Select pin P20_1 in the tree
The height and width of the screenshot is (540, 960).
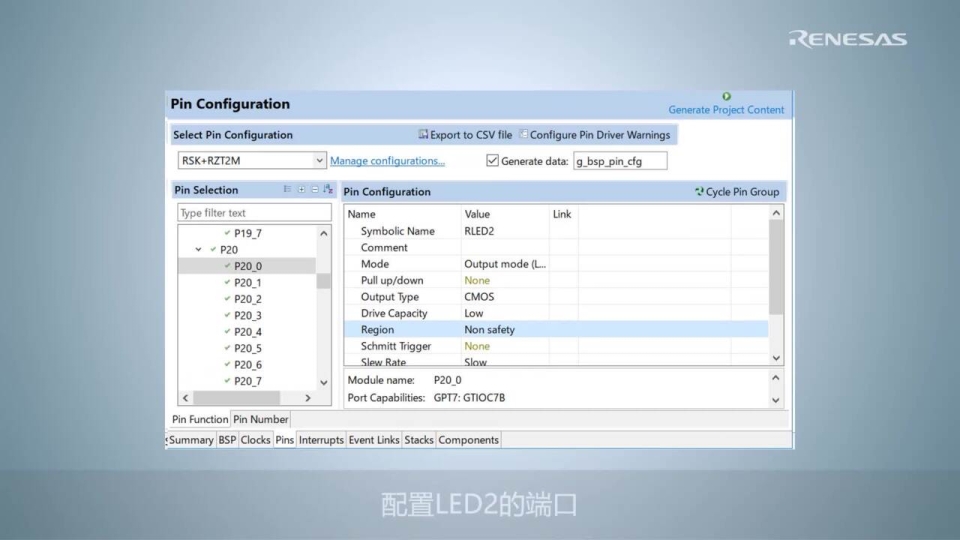tap(248, 282)
